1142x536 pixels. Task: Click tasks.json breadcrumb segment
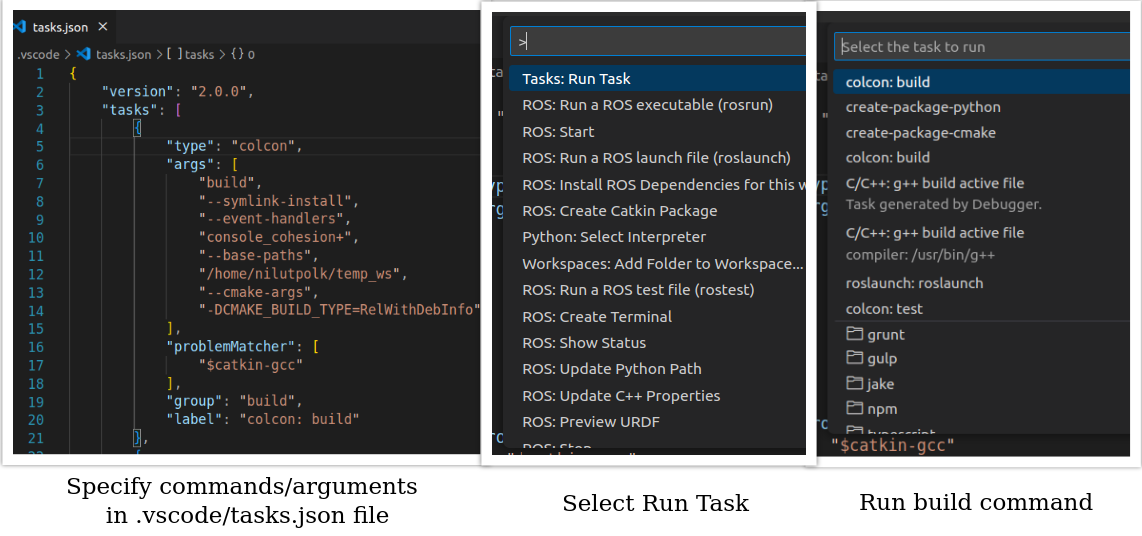123,54
